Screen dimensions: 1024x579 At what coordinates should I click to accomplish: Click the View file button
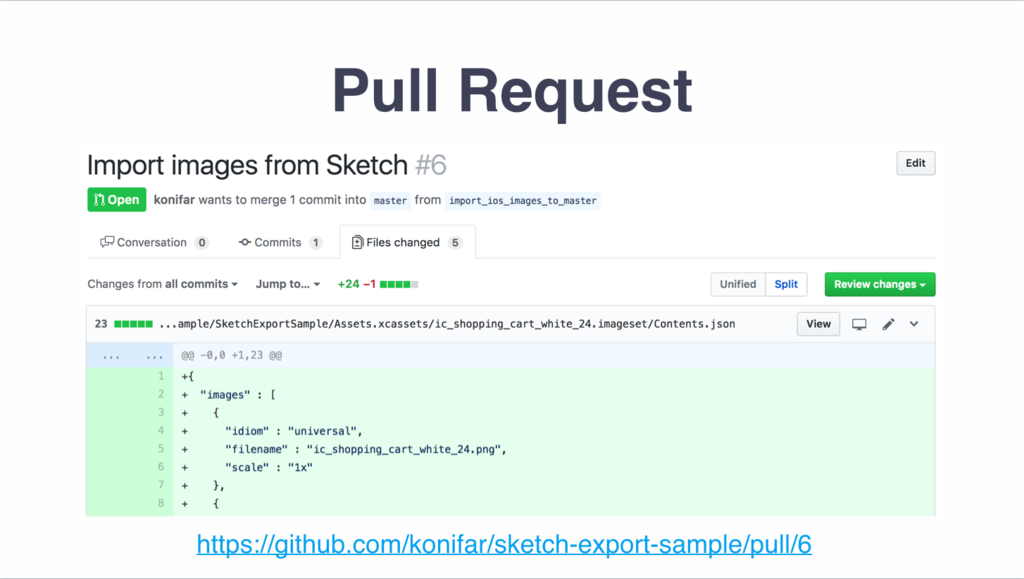tap(818, 324)
